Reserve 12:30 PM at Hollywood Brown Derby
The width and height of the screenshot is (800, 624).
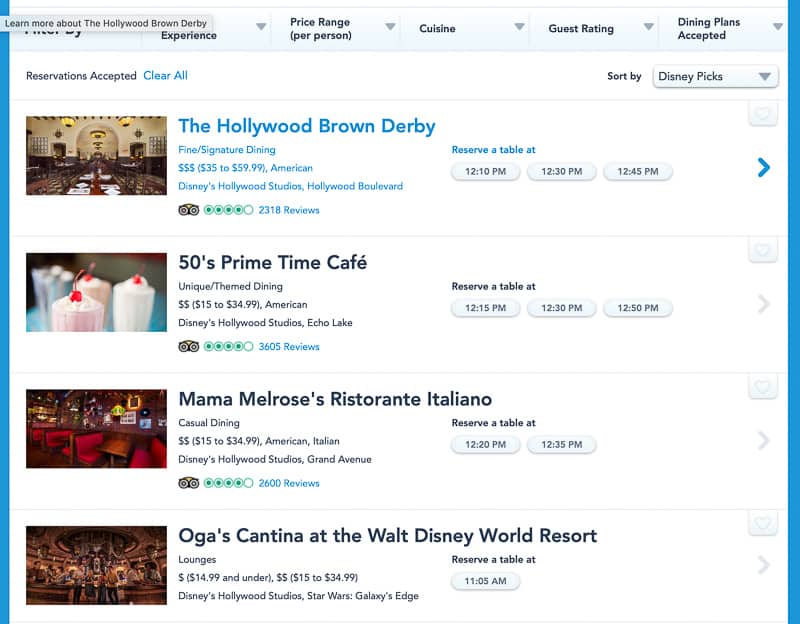click(561, 171)
